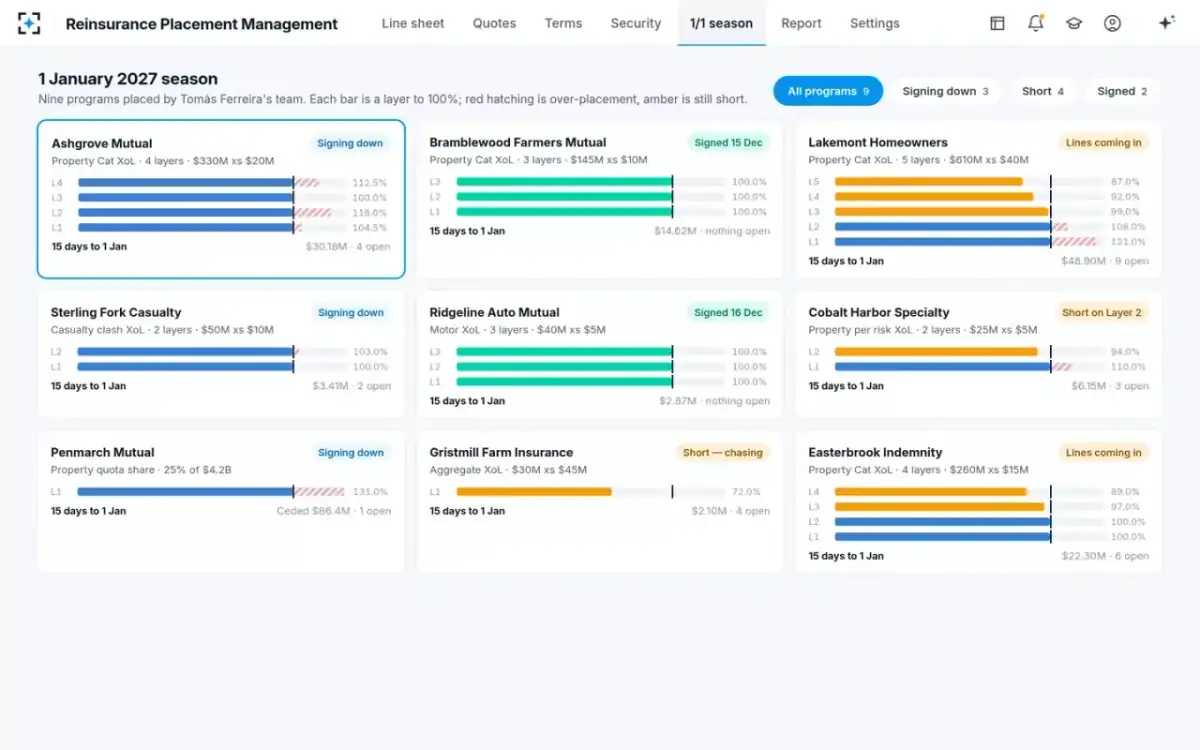Image resolution: width=1200 pixels, height=750 pixels.
Task: Click the app logo icon
Action: point(29,23)
